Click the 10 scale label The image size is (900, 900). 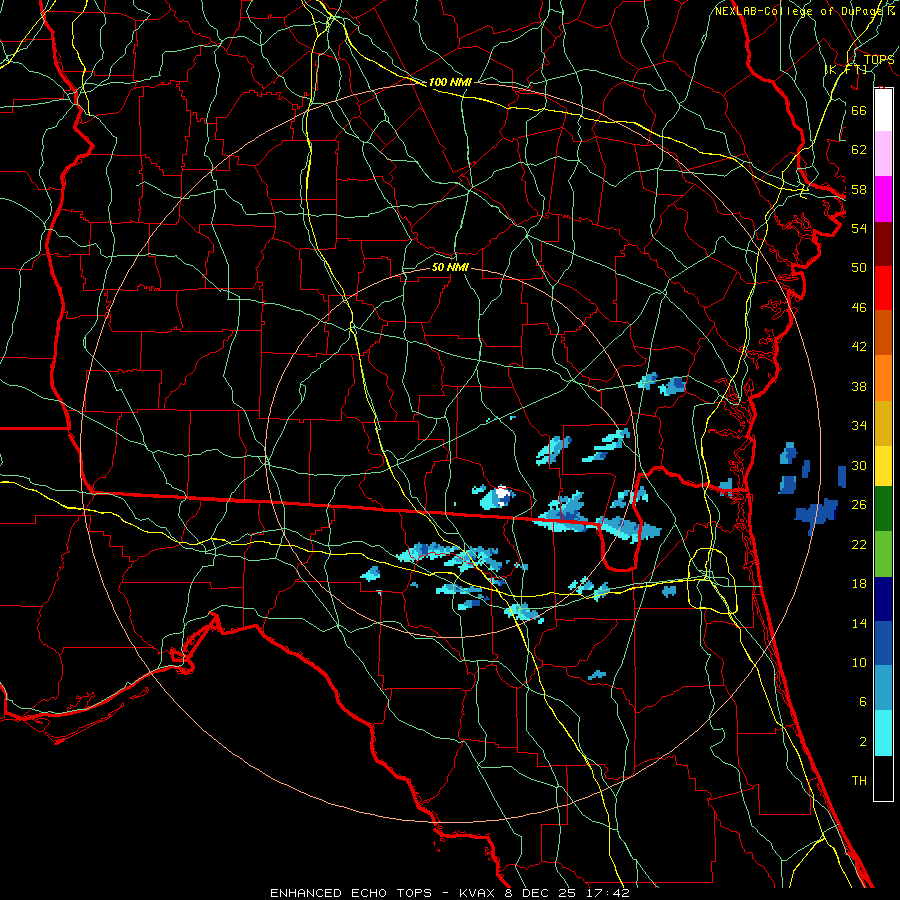(859, 663)
